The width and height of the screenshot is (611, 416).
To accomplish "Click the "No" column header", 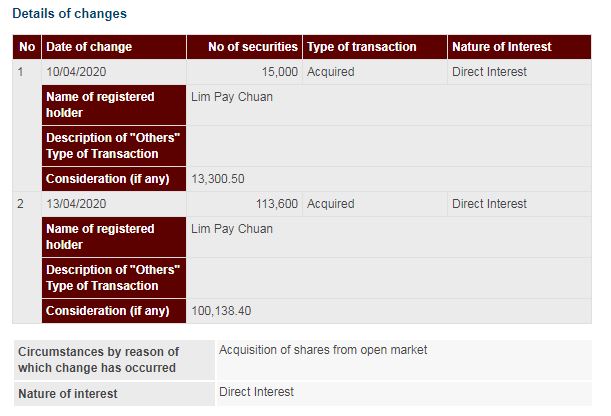I will [x=27, y=47].
